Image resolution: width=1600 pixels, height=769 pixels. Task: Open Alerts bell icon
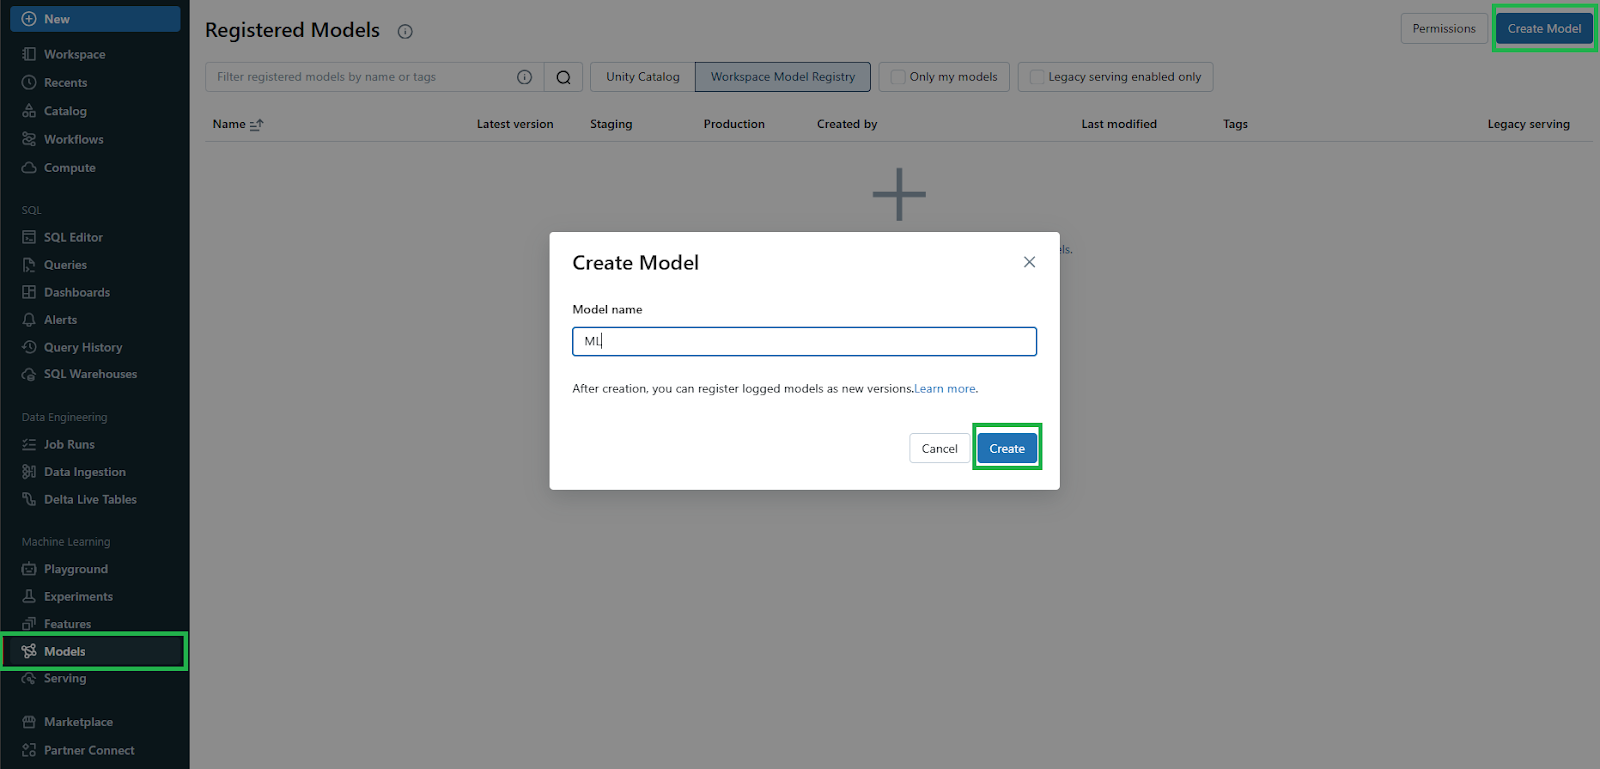[x=29, y=320]
